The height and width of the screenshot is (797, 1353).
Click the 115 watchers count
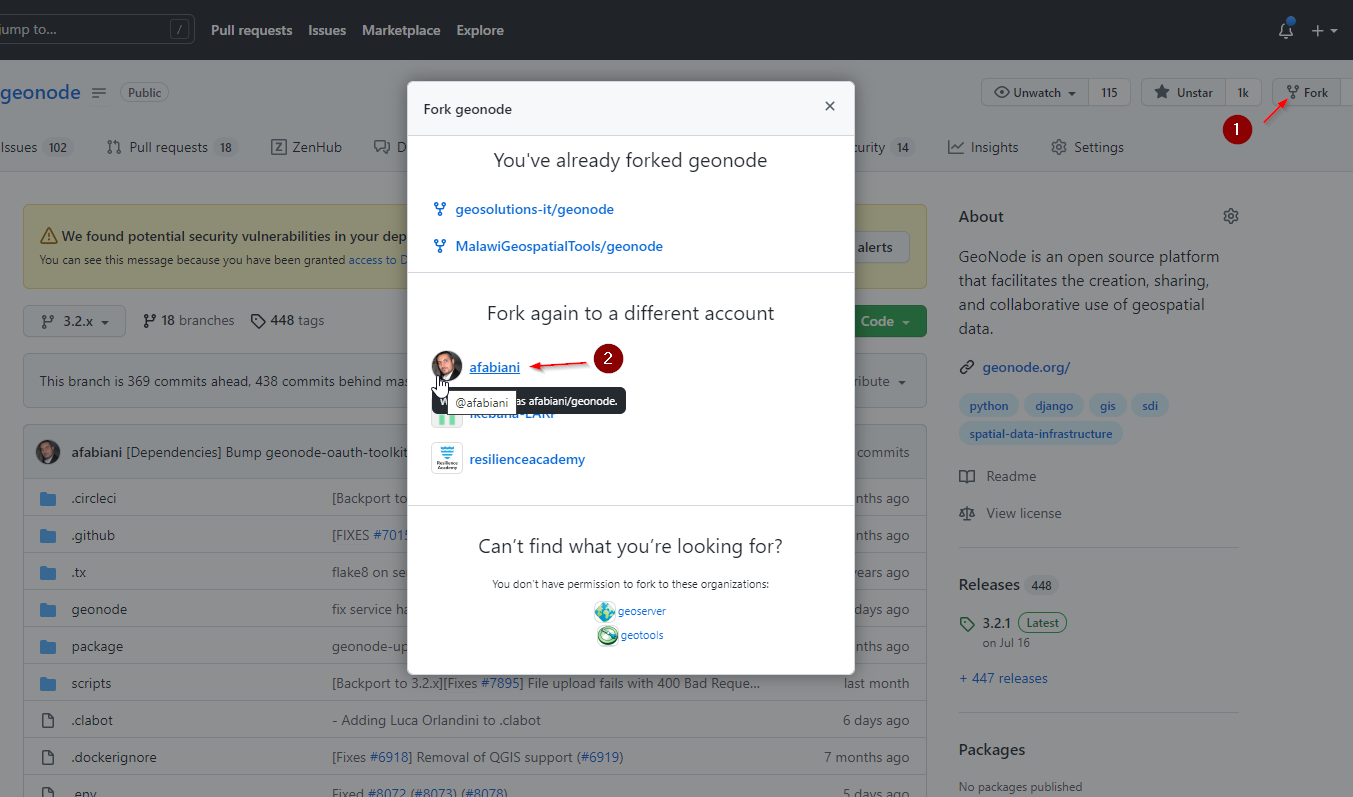tap(1109, 92)
